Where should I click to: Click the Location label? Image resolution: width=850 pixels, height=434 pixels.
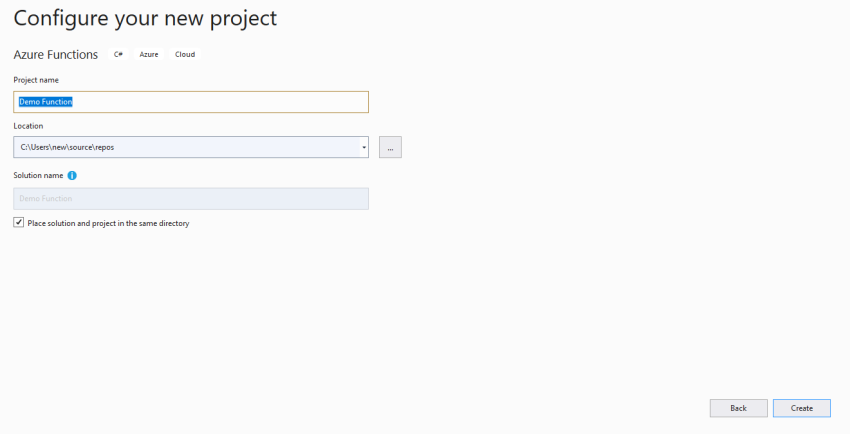click(28, 126)
